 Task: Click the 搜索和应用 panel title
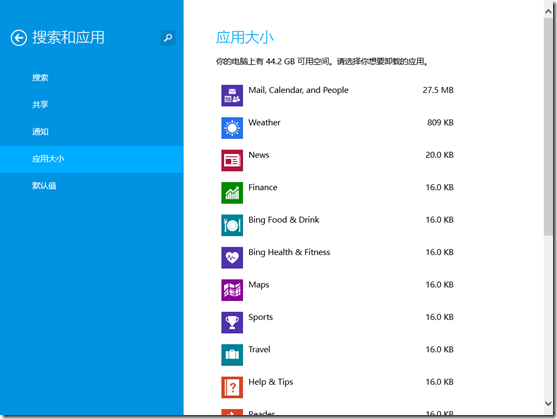click(69, 38)
